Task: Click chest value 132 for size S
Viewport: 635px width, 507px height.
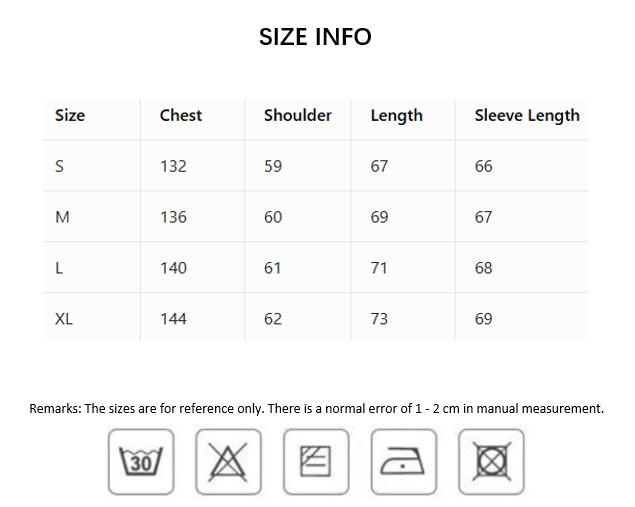Action: pos(173,166)
